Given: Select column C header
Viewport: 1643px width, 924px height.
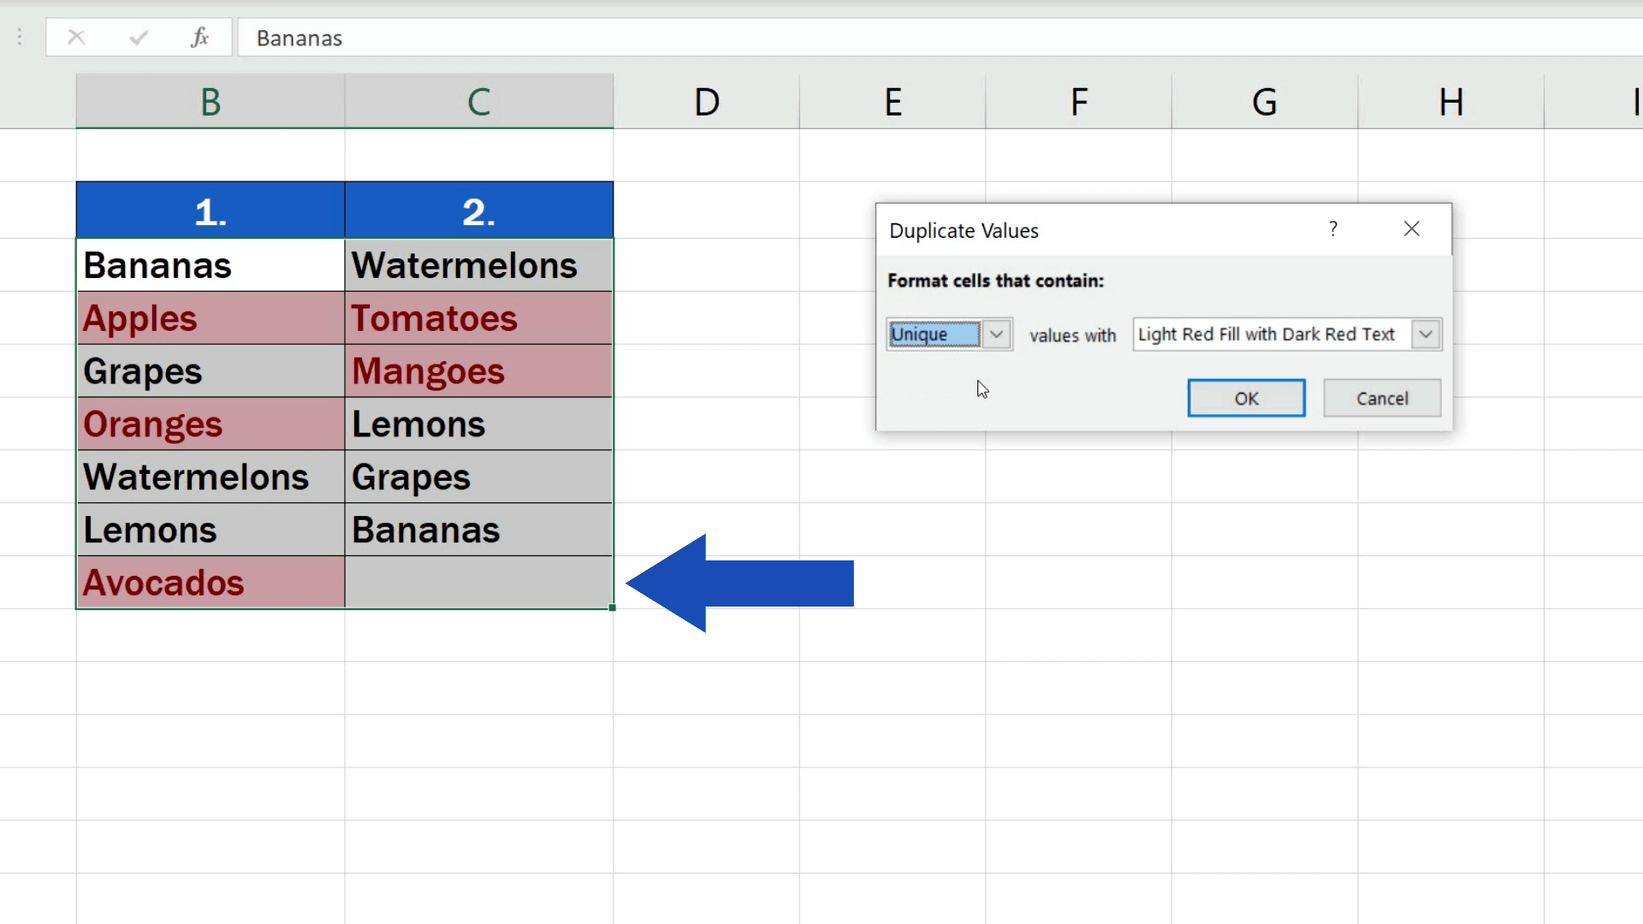Looking at the screenshot, I should (479, 100).
